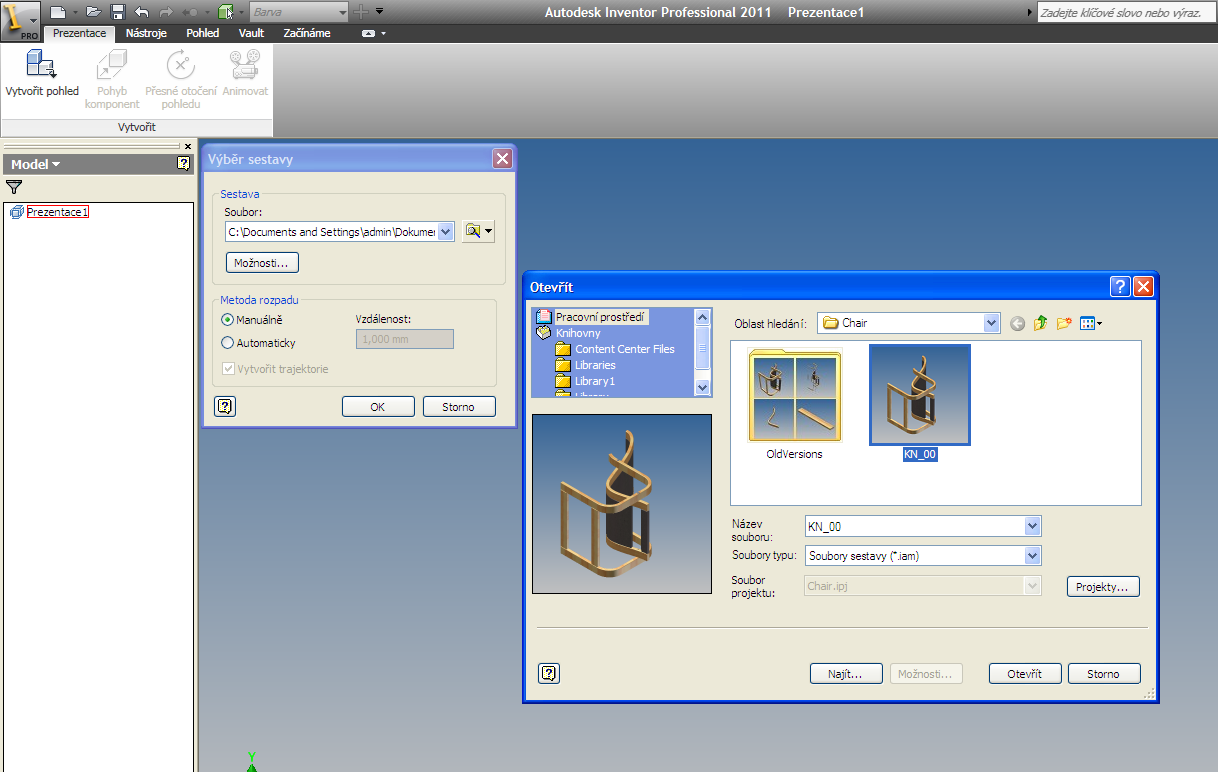1218x772 pixels.
Task: Click Vytvořit pohled ribbon tool
Action: click(42, 74)
